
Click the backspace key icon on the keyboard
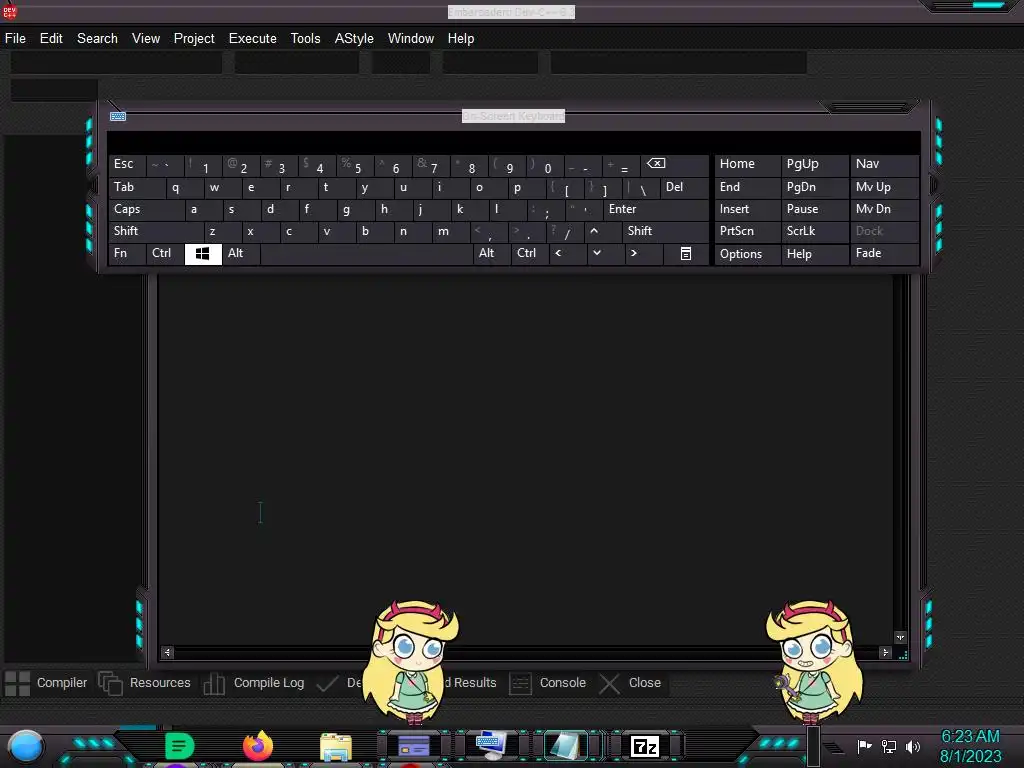[x=656, y=164]
